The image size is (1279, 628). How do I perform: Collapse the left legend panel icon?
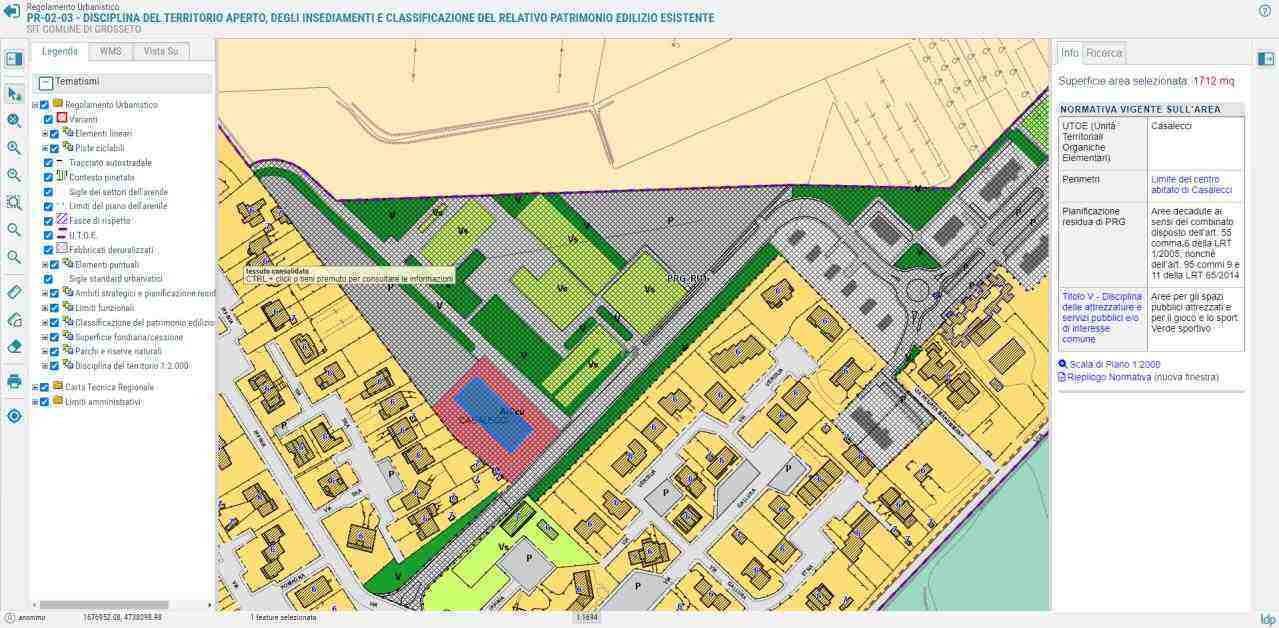tap(14, 59)
